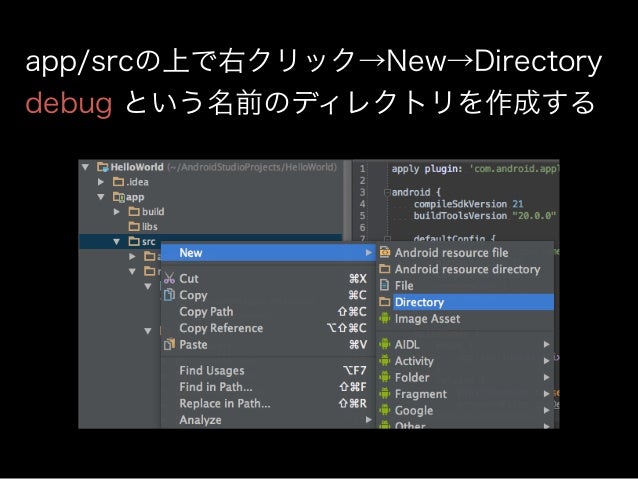The height and width of the screenshot is (479, 638).
Task: Click the Activity android icon
Action: click(385, 361)
